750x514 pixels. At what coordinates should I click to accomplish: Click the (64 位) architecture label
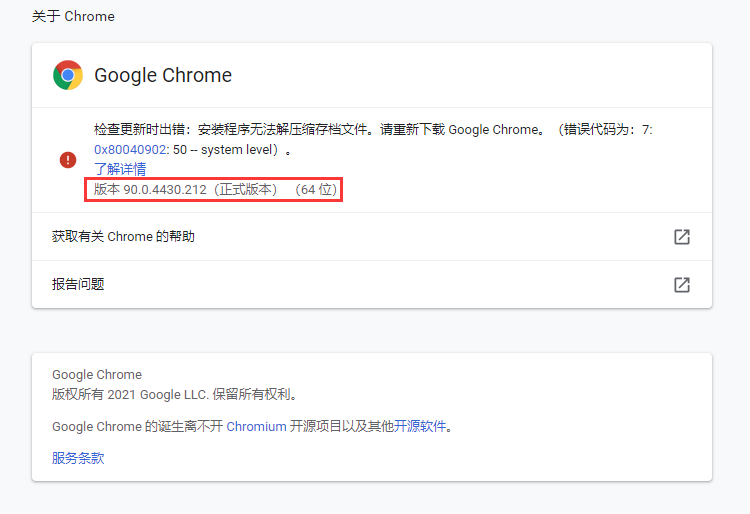(315, 189)
